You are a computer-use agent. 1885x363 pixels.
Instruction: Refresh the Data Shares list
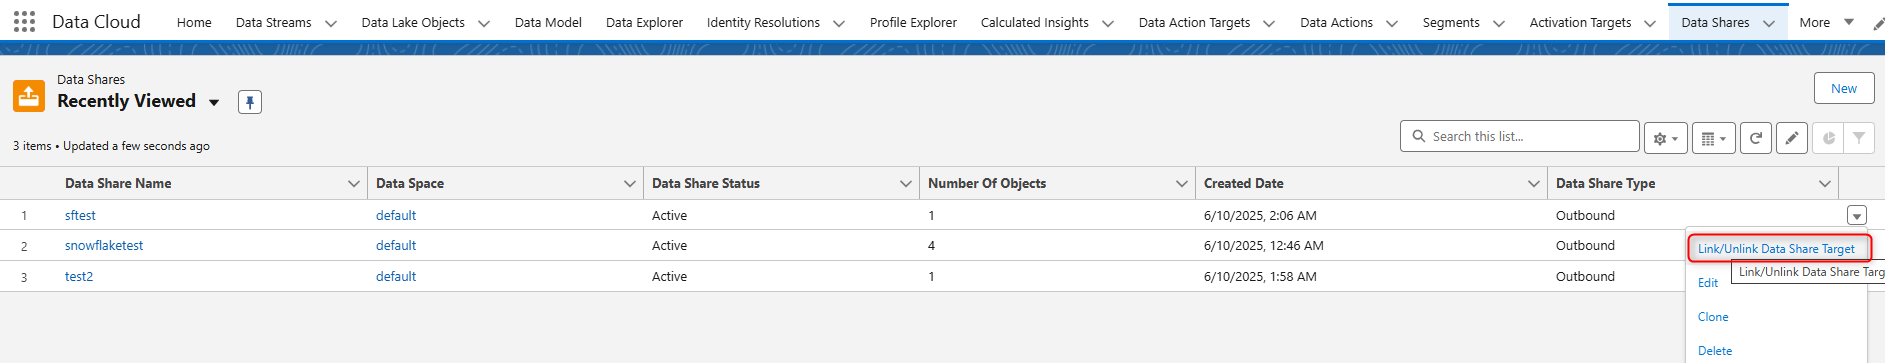[x=1756, y=138]
